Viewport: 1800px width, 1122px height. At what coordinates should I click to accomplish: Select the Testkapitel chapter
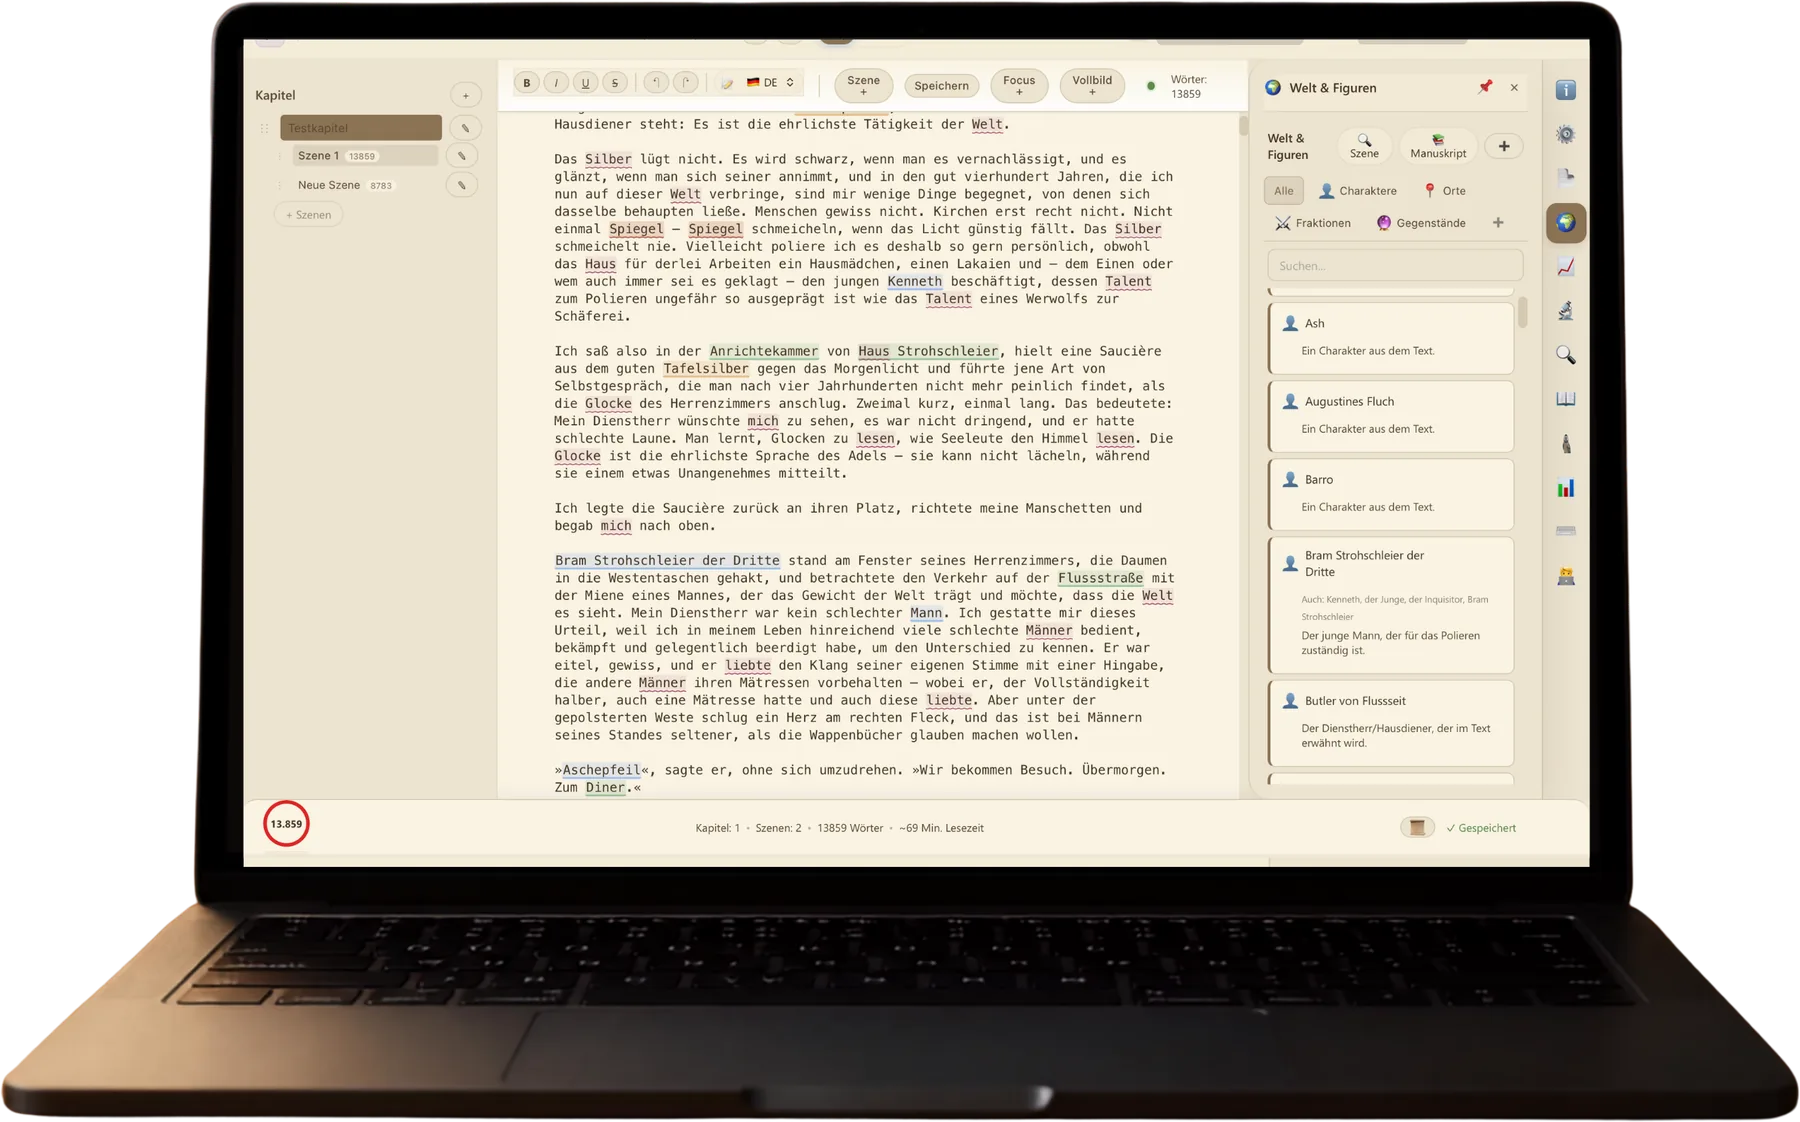(361, 128)
